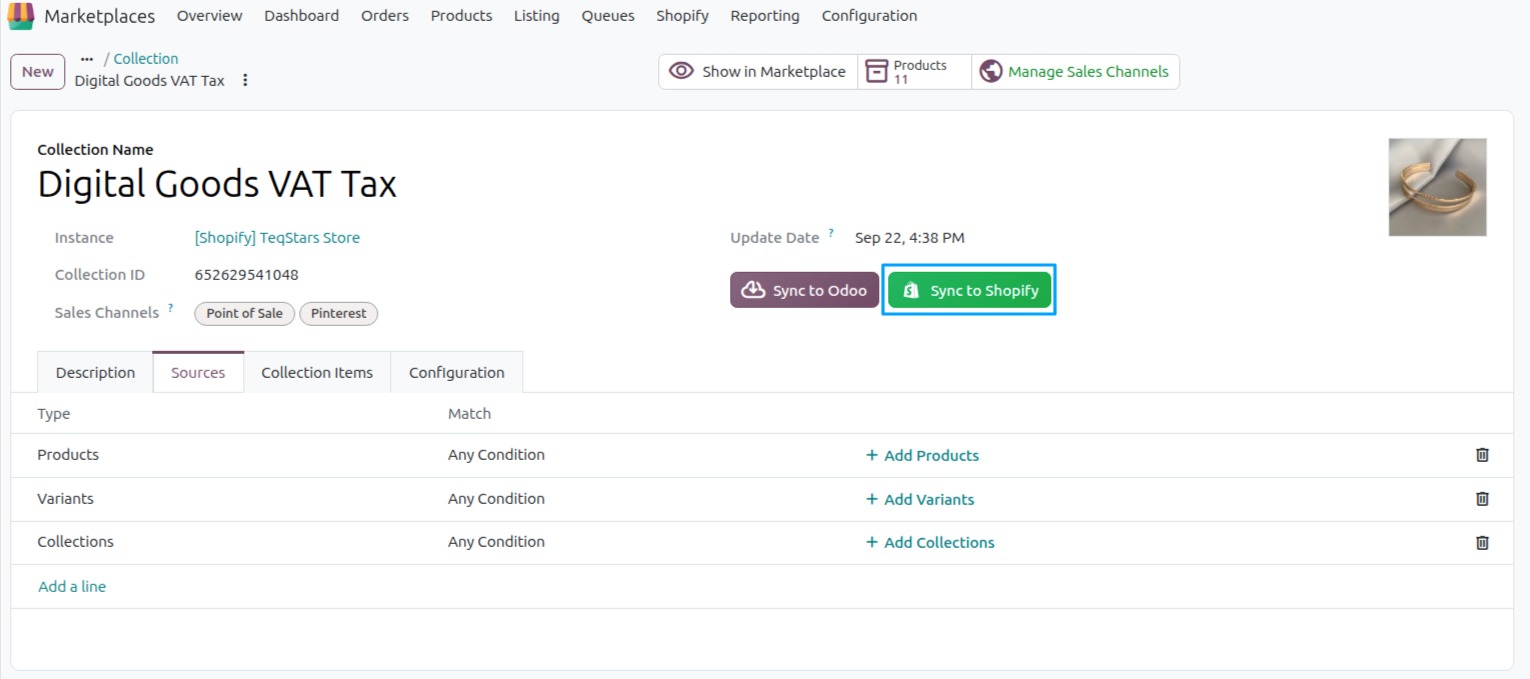The height and width of the screenshot is (679, 1530).
Task: Create a New record
Action: click(x=38, y=72)
